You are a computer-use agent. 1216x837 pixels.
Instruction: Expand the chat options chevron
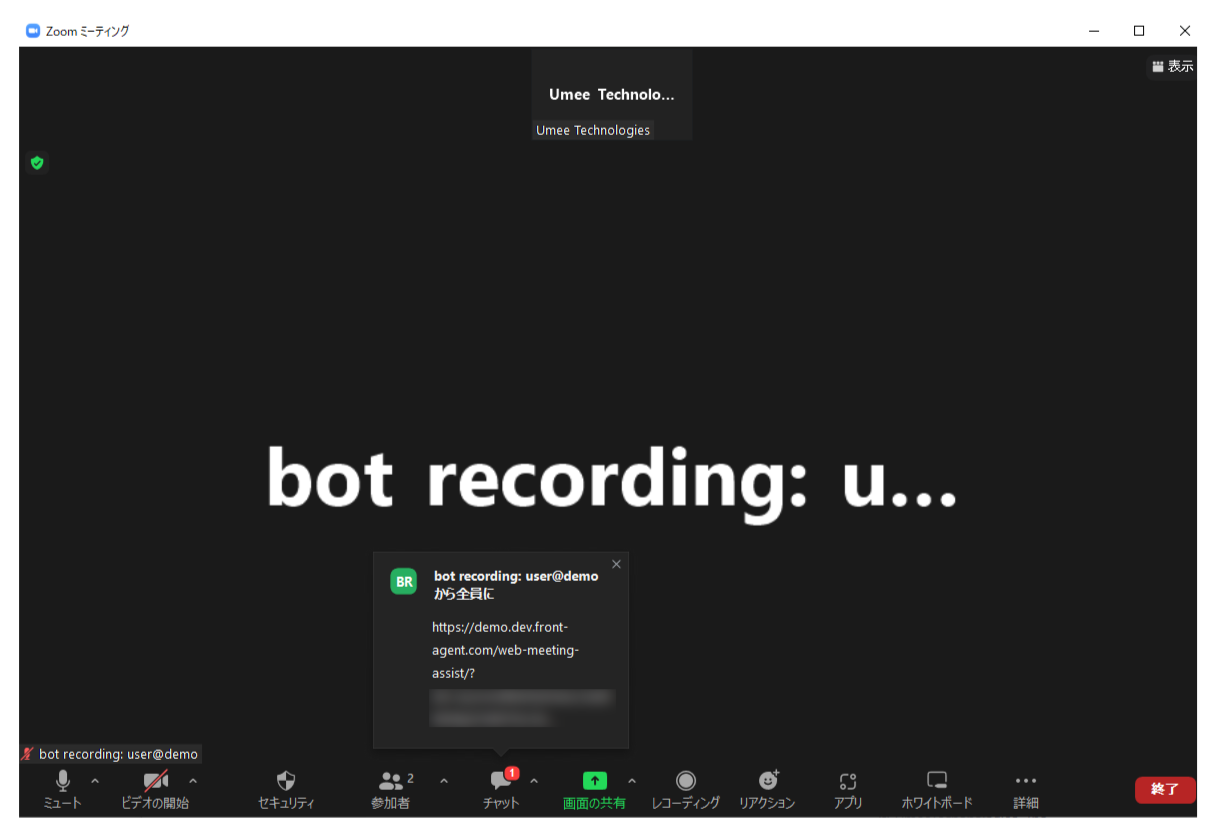click(x=534, y=781)
